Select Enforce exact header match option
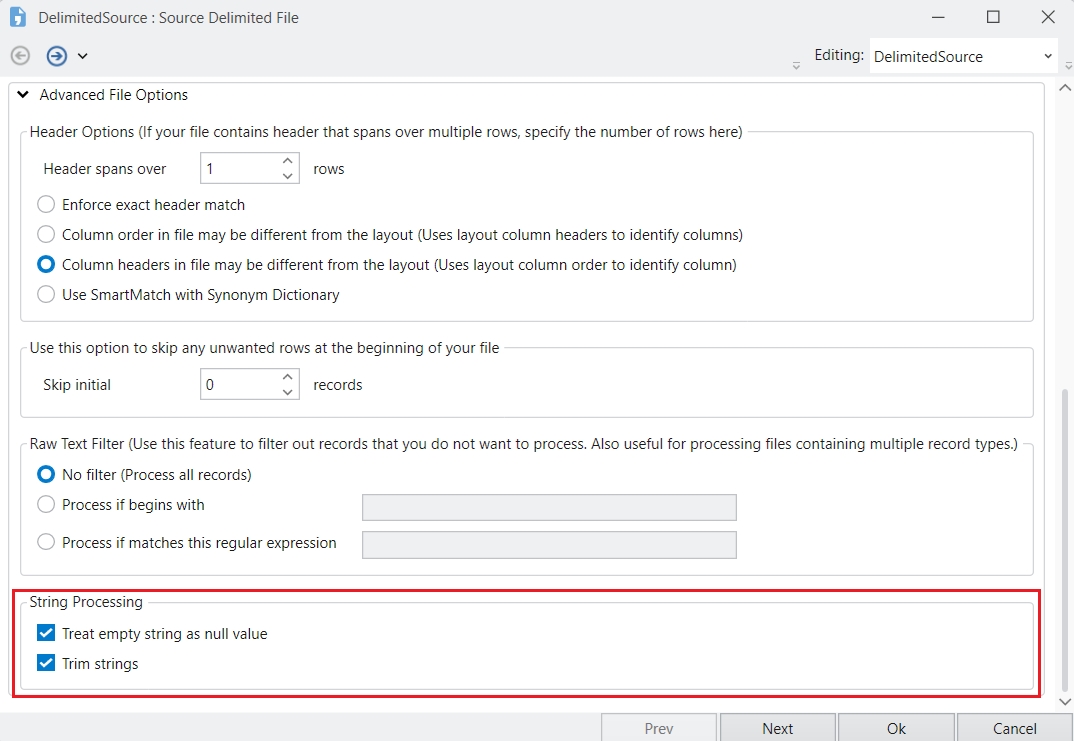Image resolution: width=1074 pixels, height=741 pixels. point(46,205)
